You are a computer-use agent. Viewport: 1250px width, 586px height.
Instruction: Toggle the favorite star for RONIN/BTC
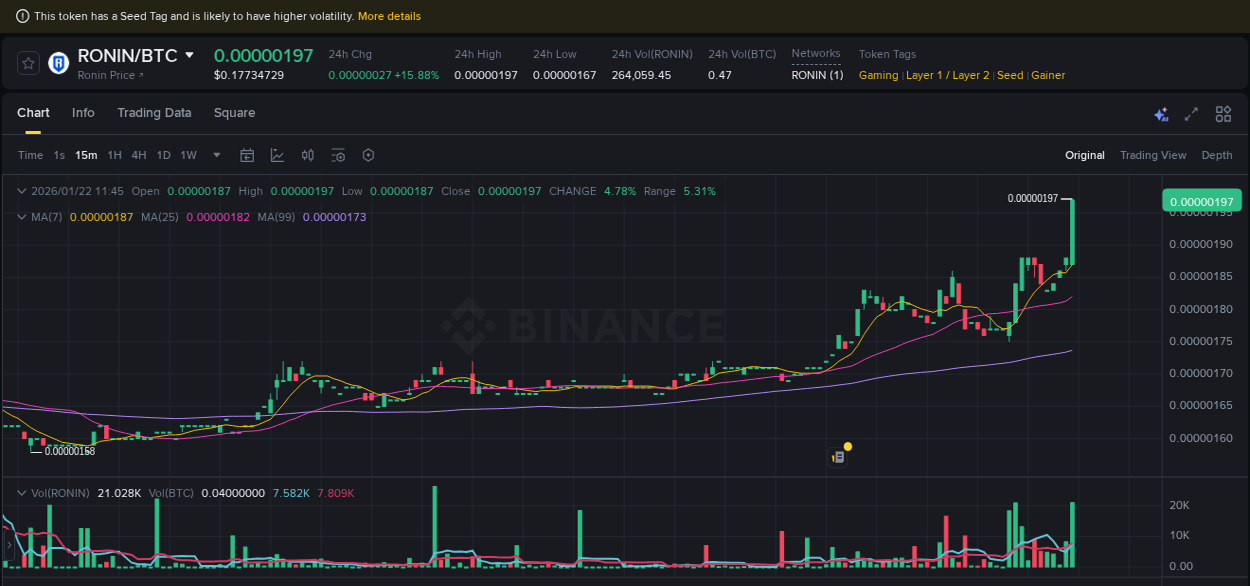pyautogui.click(x=28, y=62)
